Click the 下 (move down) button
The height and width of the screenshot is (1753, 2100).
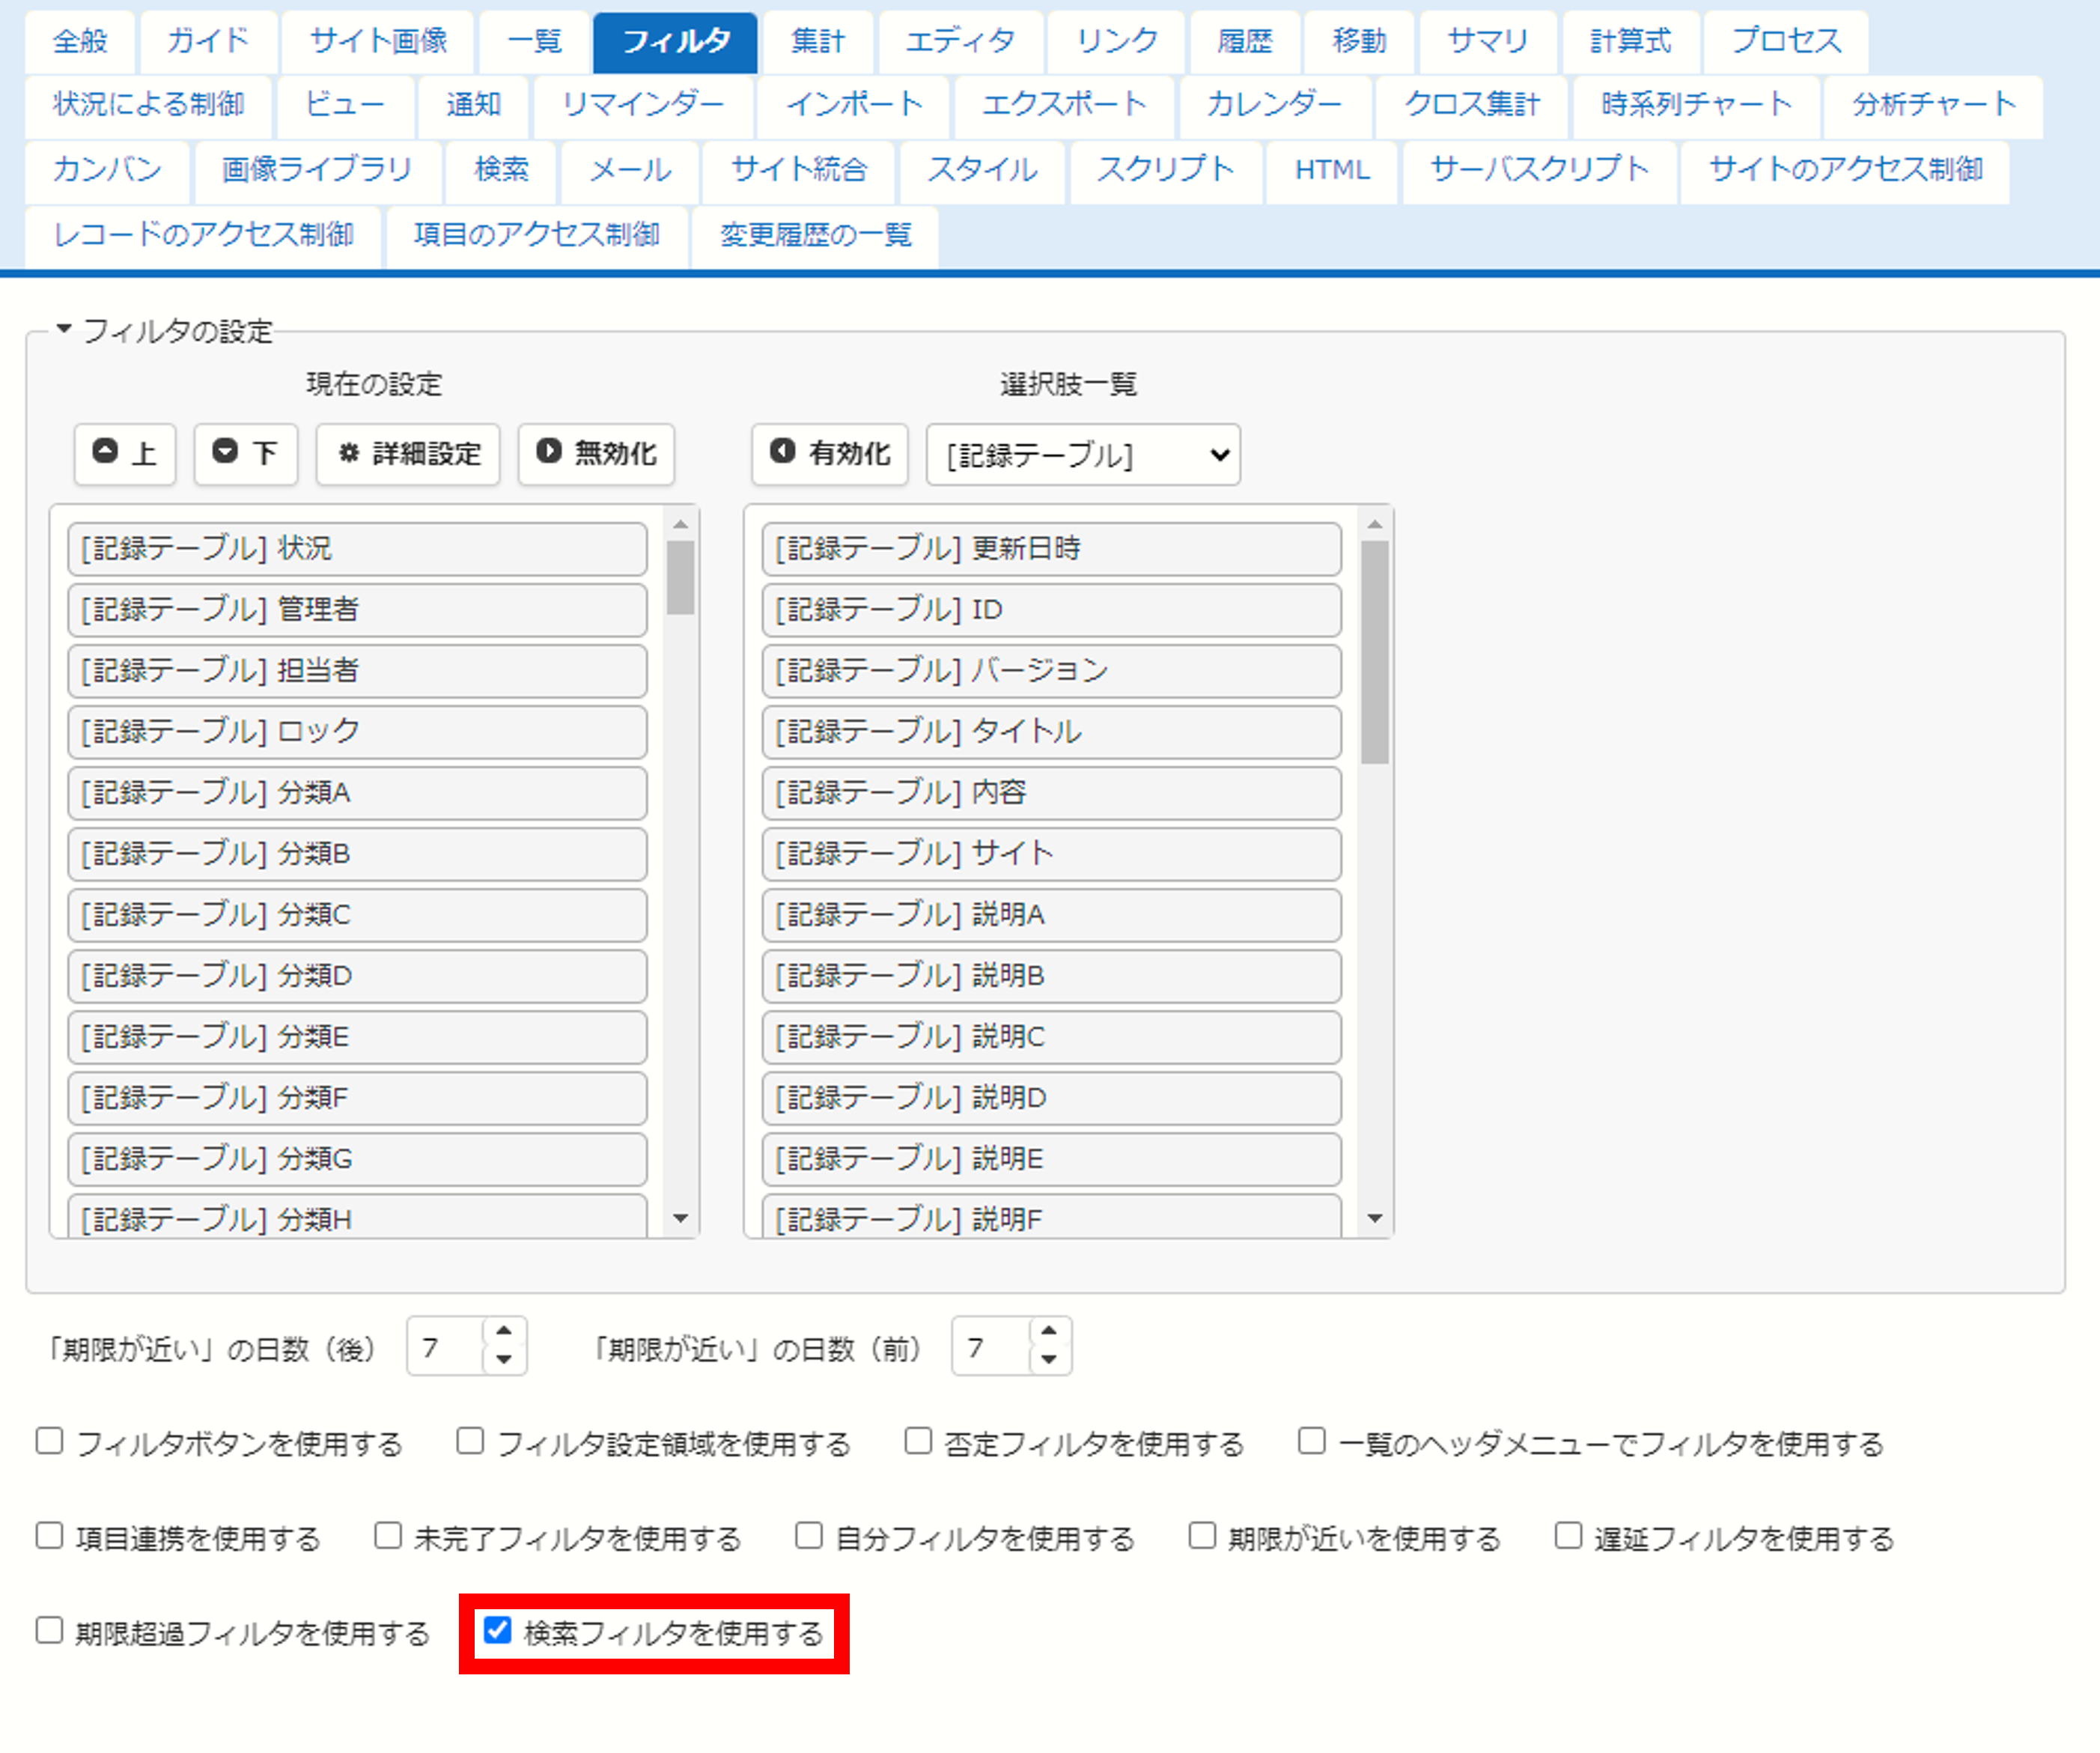246,454
